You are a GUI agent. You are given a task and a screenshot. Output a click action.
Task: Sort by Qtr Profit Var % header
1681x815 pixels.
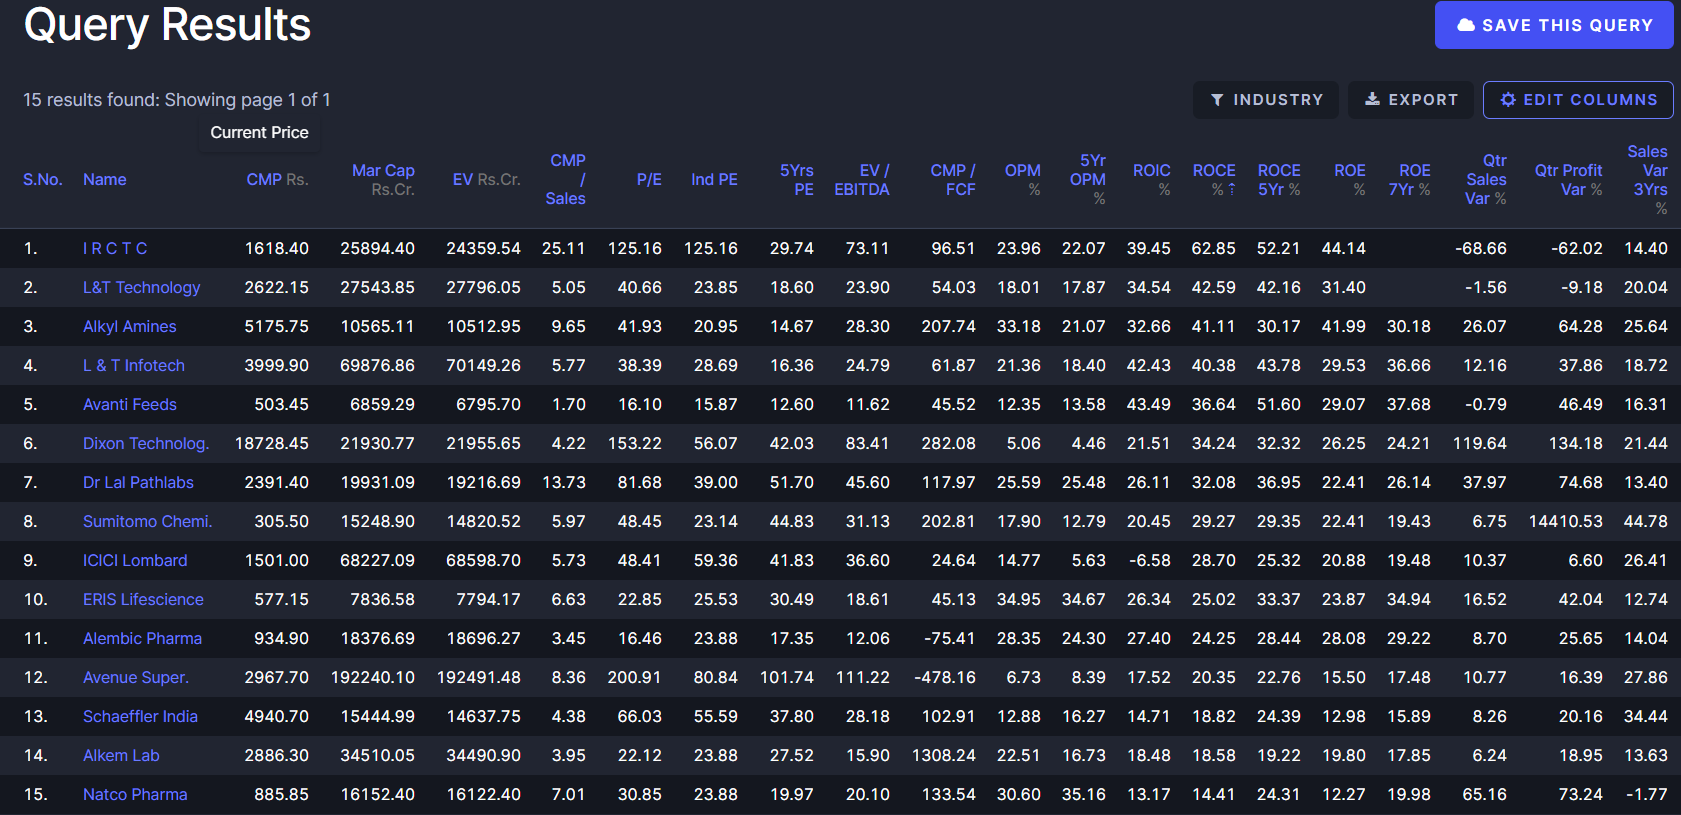(1569, 180)
